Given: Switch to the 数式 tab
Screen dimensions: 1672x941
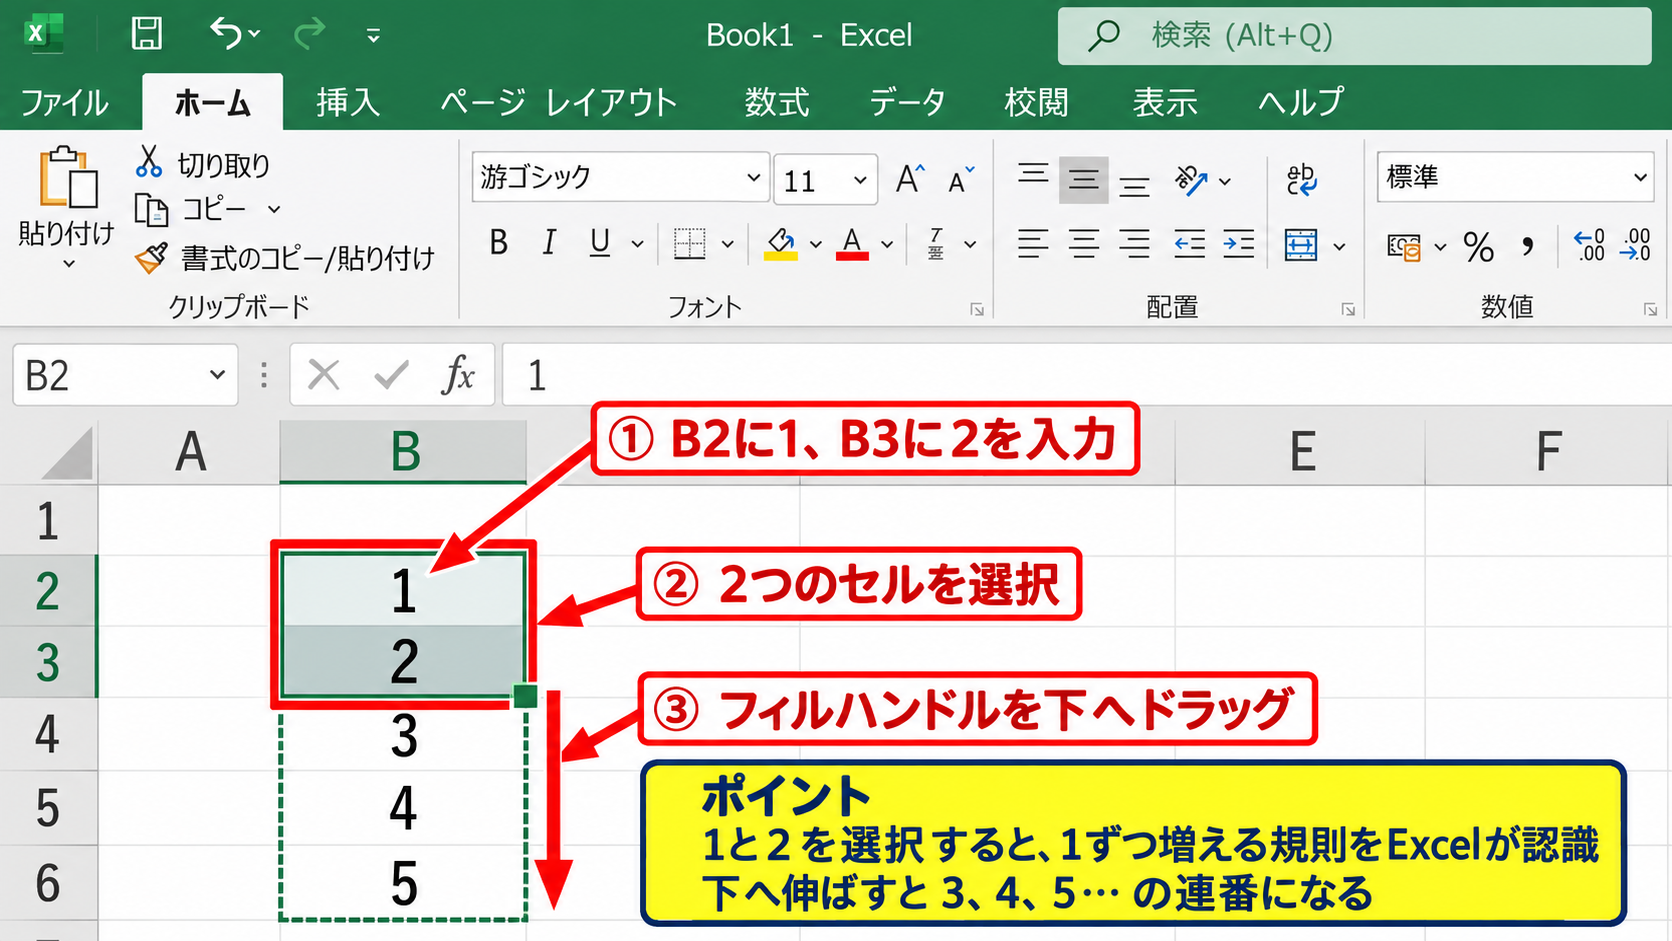Looking at the screenshot, I should click(x=777, y=102).
